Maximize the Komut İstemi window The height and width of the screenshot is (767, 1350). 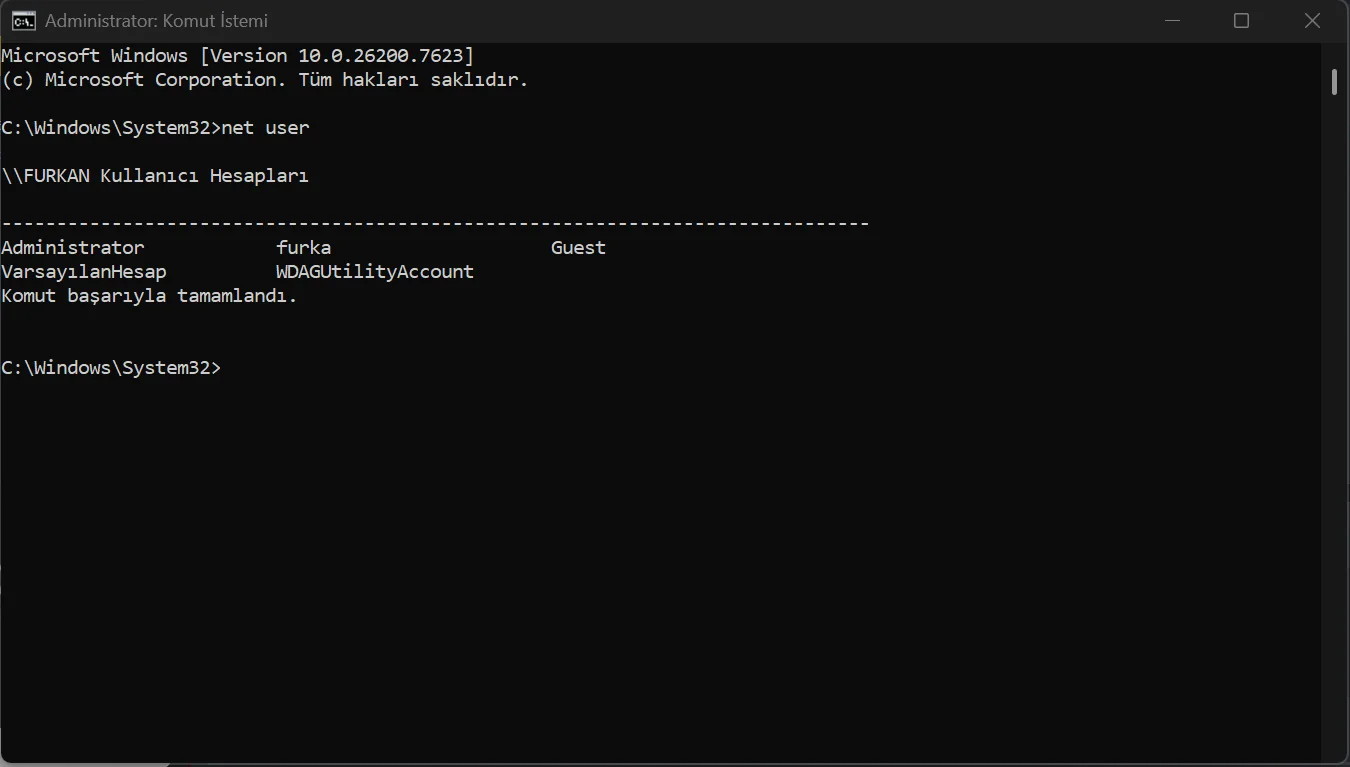pyautogui.click(x=1241, y=21)
